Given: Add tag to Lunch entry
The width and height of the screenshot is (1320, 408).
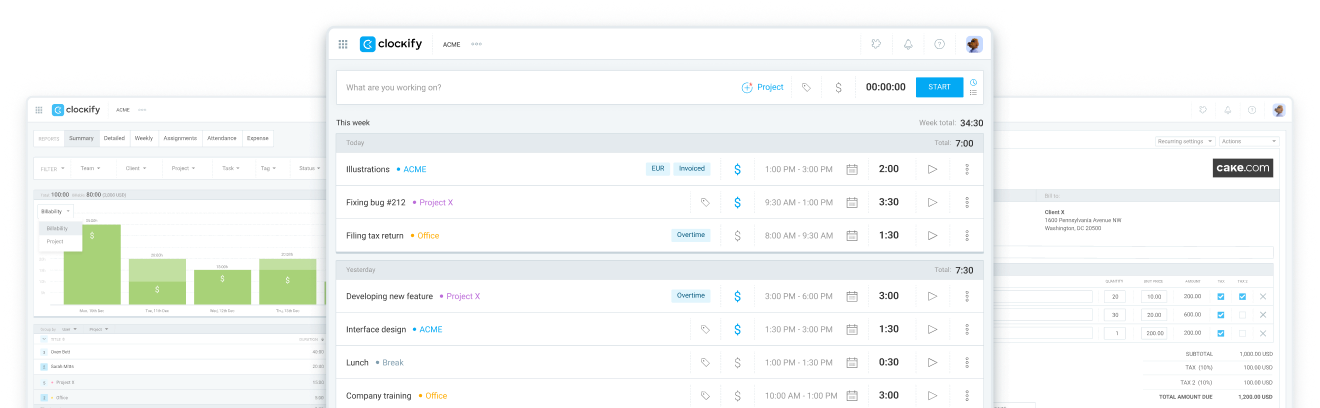Looking at the screenshot, I should tap(705, 362).
